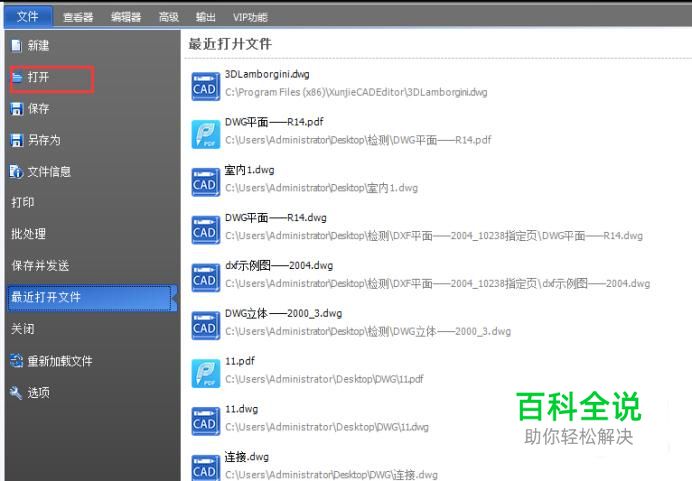The width and height of the screenshot is (692, 481).
Task: Click the 文件信息 info icon
Action: (16, 172)
